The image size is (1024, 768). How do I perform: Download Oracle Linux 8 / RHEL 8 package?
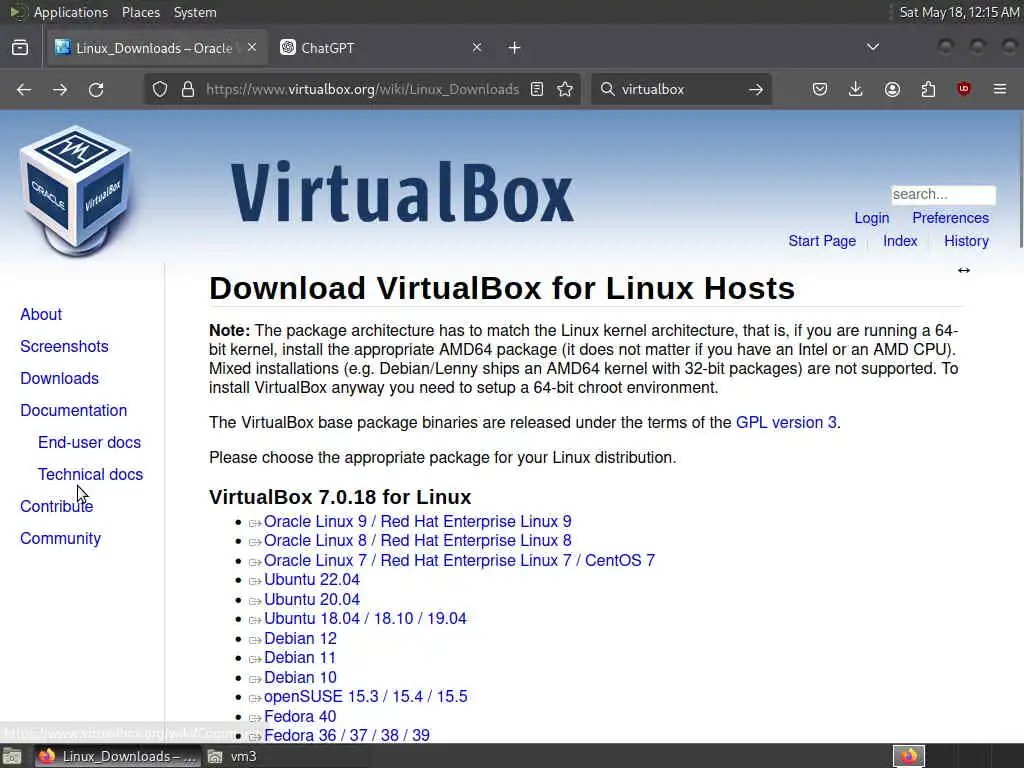[417, 541]
